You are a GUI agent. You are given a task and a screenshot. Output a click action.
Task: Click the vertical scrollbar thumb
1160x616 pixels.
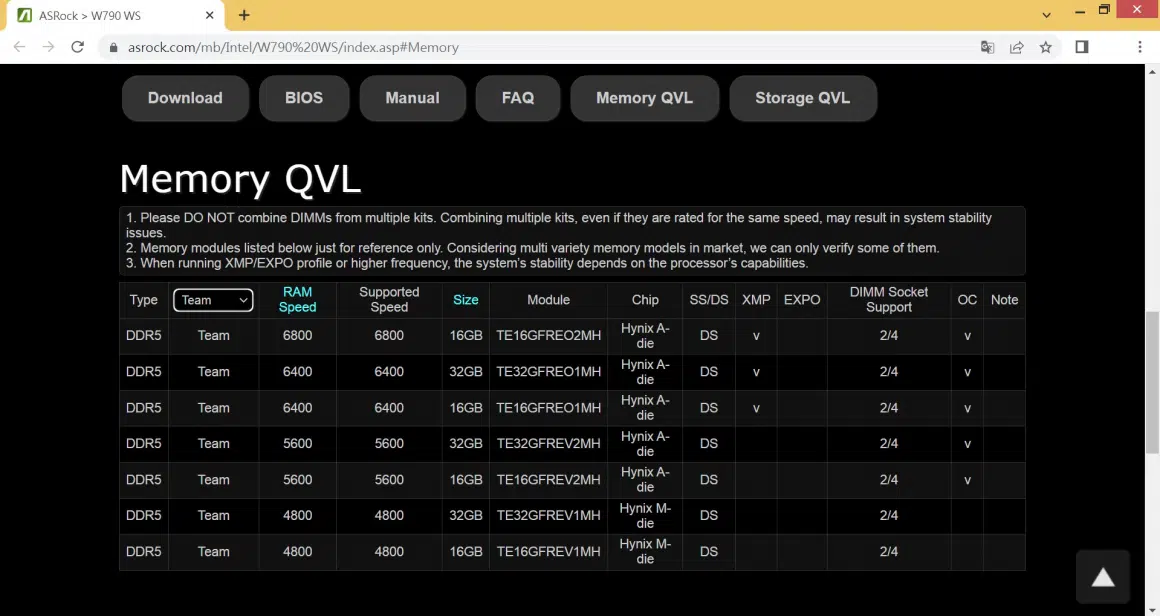1152,382
